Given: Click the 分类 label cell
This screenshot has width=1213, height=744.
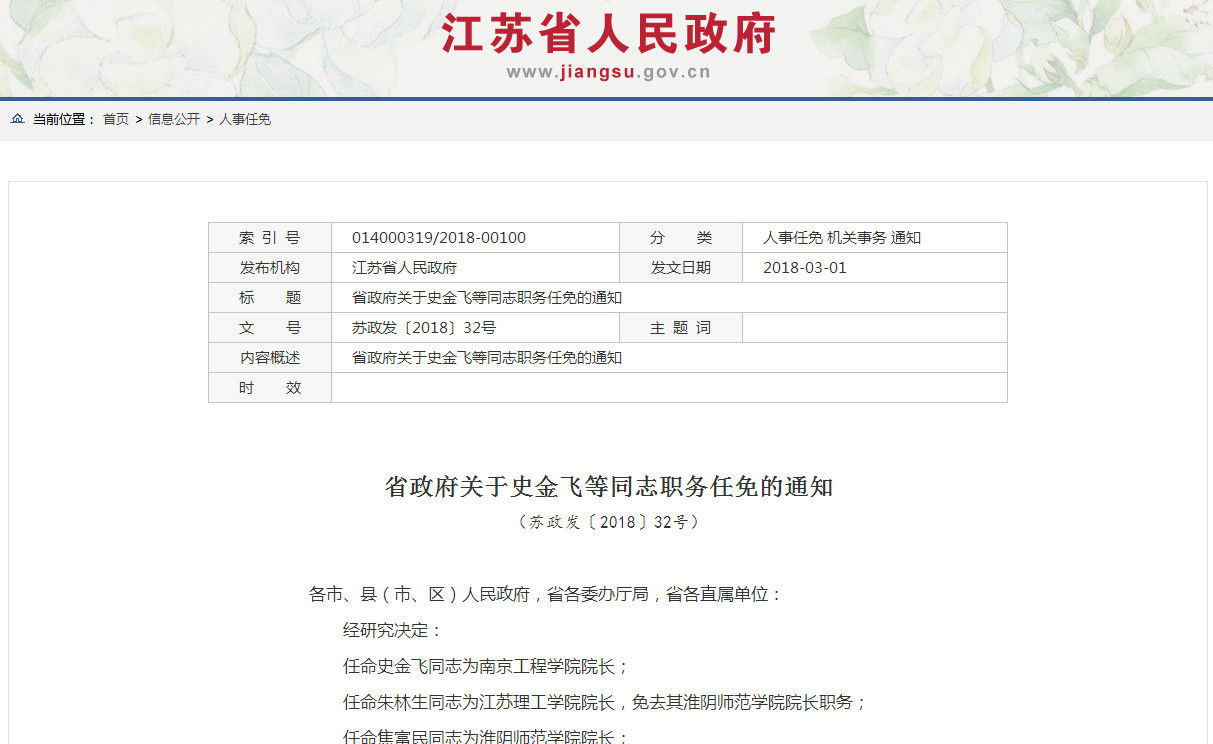Looking at the screenshot, I should pos(681,238).
